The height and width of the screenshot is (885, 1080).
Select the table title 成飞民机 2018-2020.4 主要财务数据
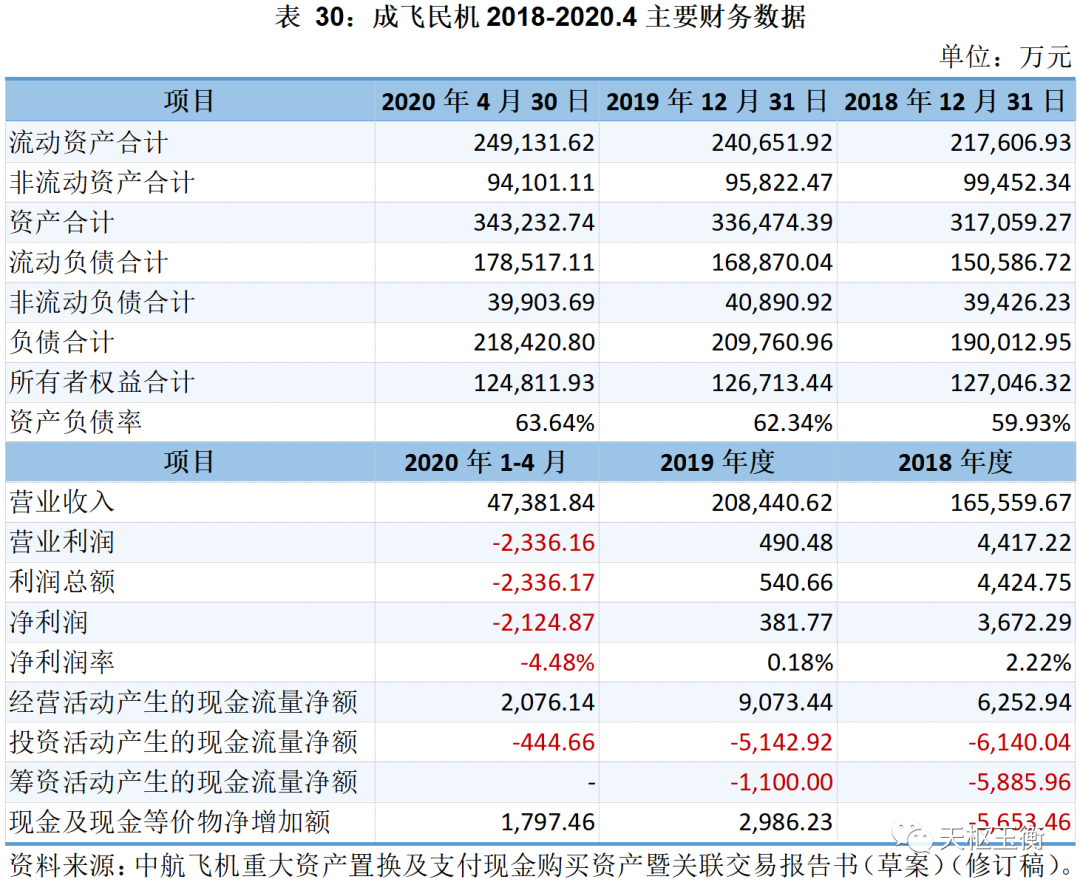[540, 18]
